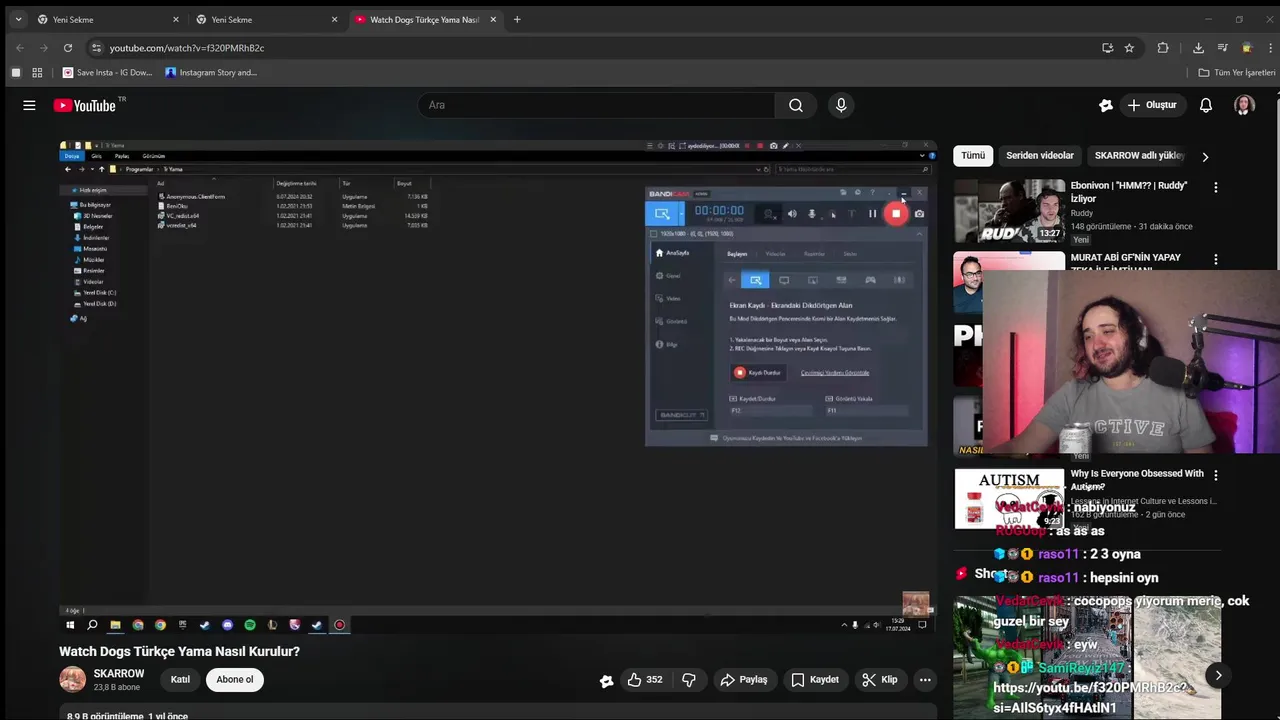This screenshot has width=1280, height=720.
Task: Go back in browser history
Action: tap(20, 48)
